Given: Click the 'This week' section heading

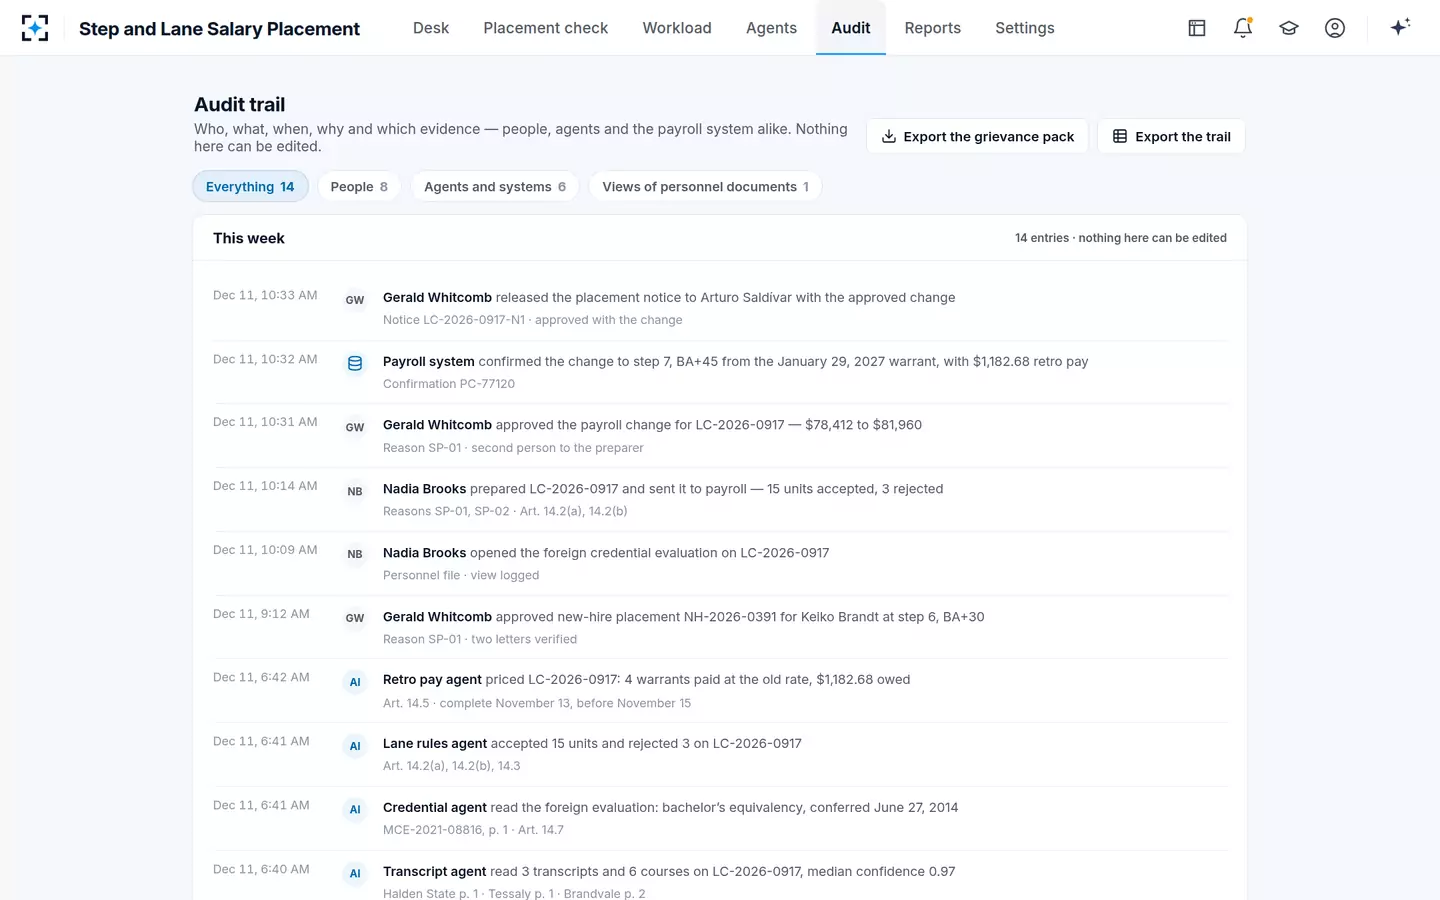Looking at the screenshot, I should tap(249, 238).
